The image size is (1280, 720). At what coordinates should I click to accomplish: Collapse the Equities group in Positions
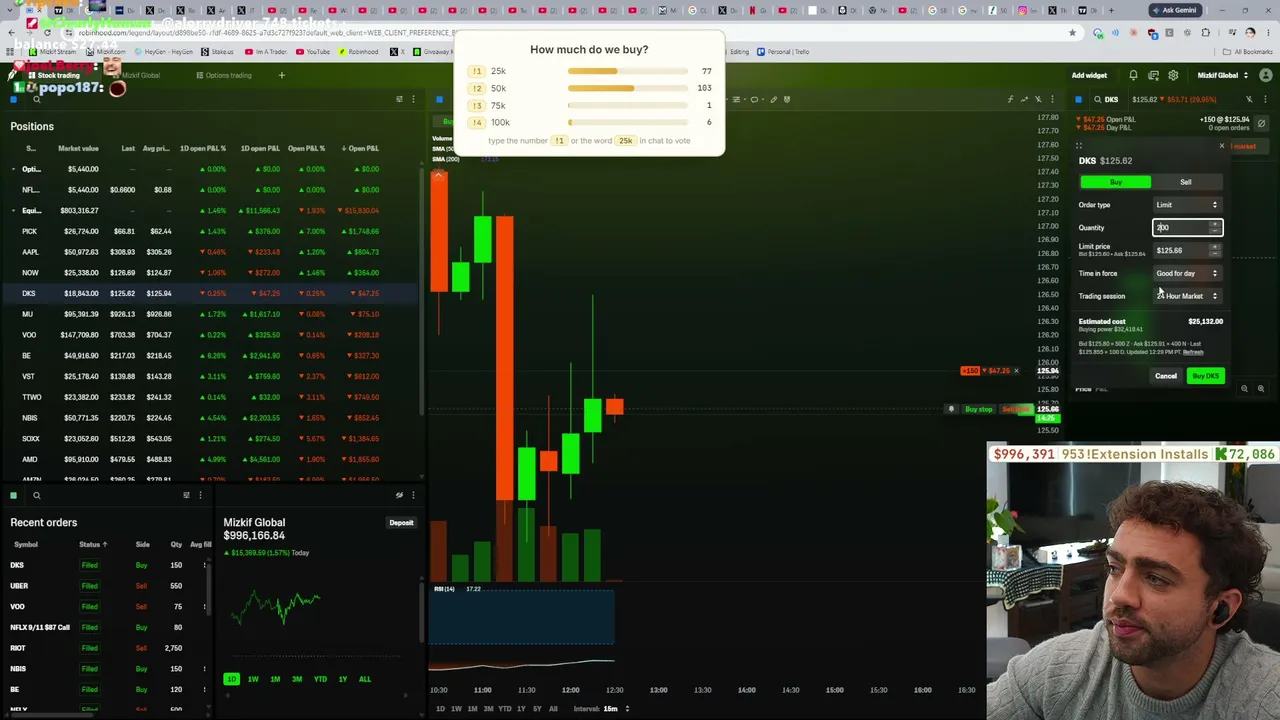14,211
